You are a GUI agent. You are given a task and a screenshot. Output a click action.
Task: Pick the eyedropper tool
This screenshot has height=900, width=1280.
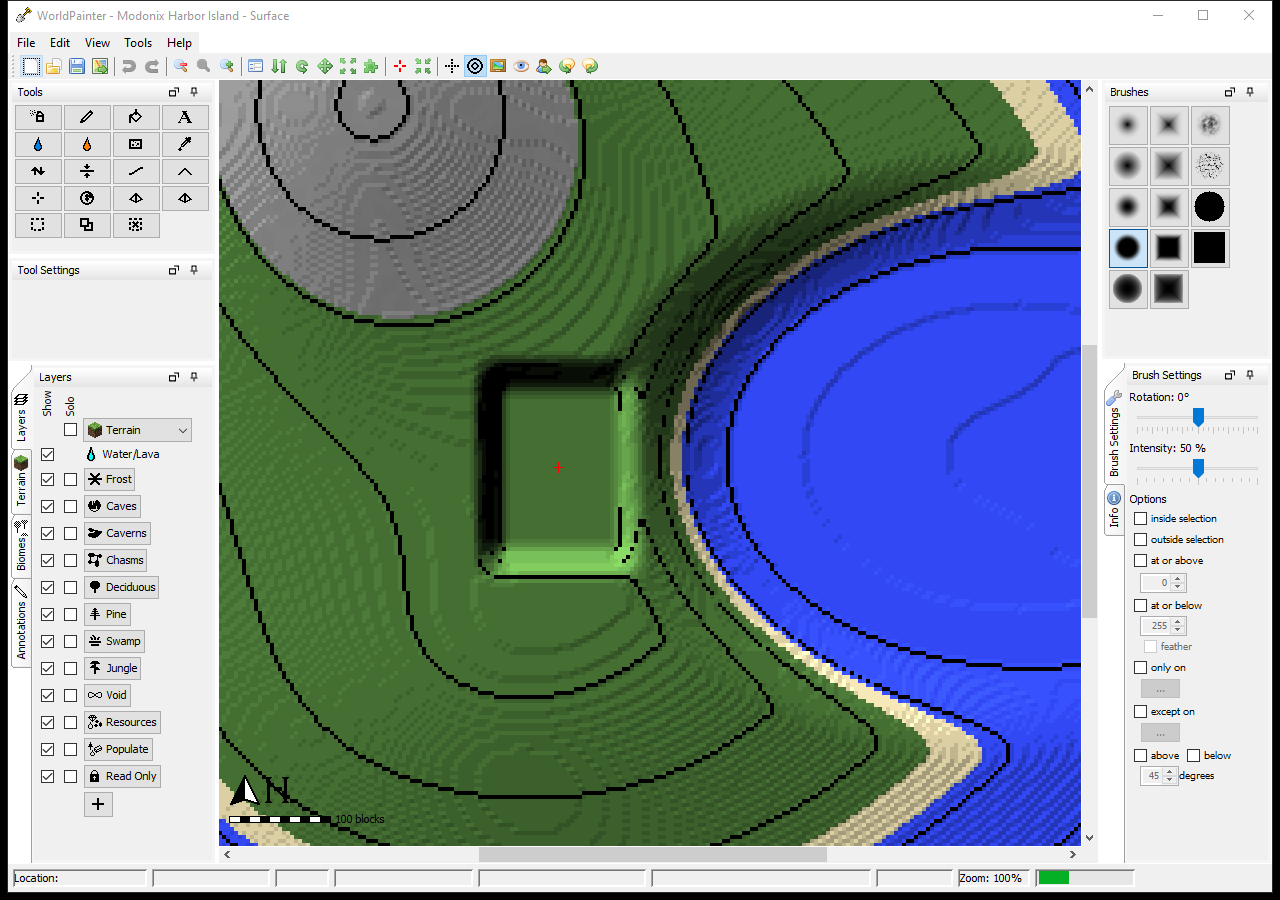pos(185,144)
